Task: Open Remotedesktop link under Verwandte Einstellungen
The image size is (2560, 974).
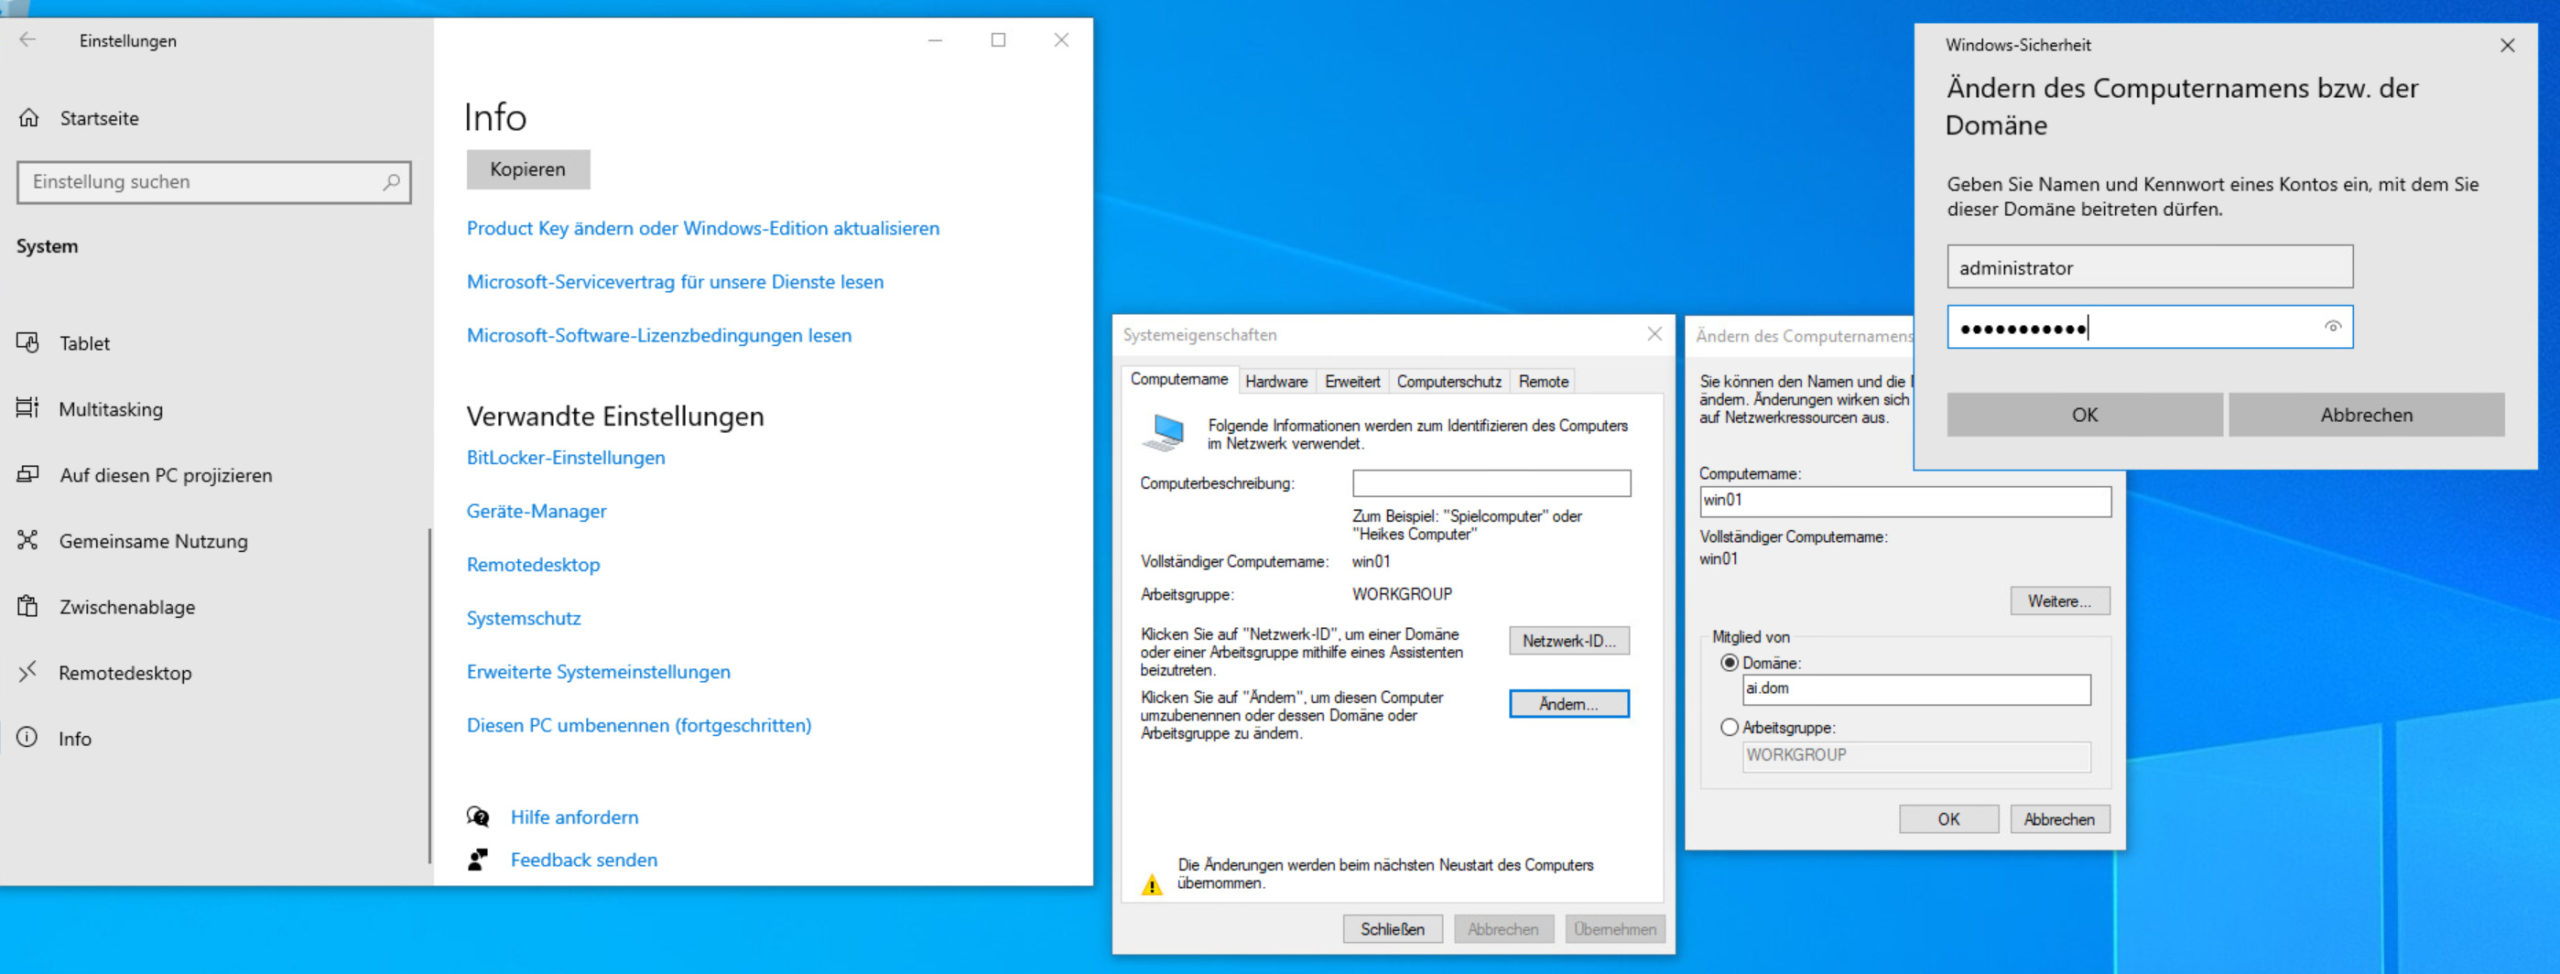Action: 533,565
